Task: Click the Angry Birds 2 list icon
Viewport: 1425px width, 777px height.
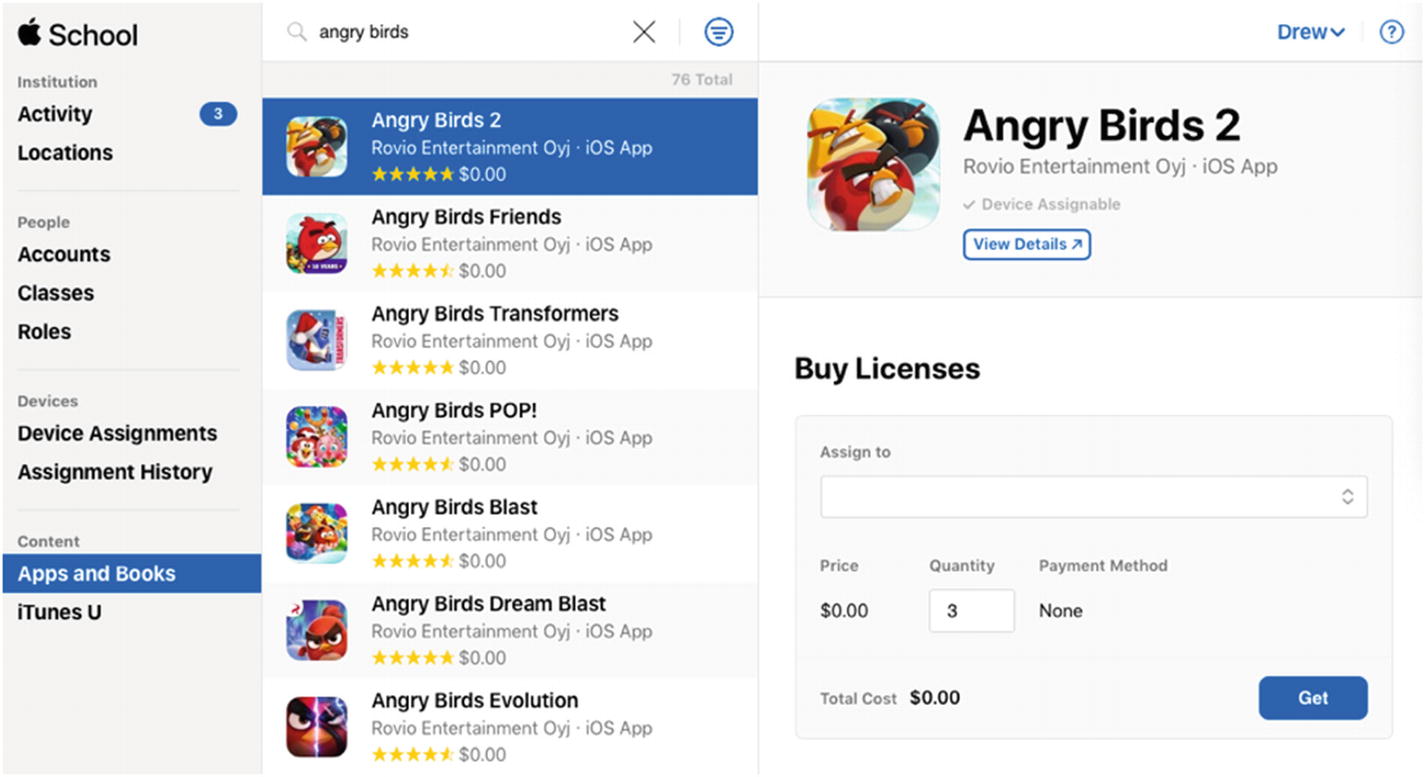Action: (317, 146)
